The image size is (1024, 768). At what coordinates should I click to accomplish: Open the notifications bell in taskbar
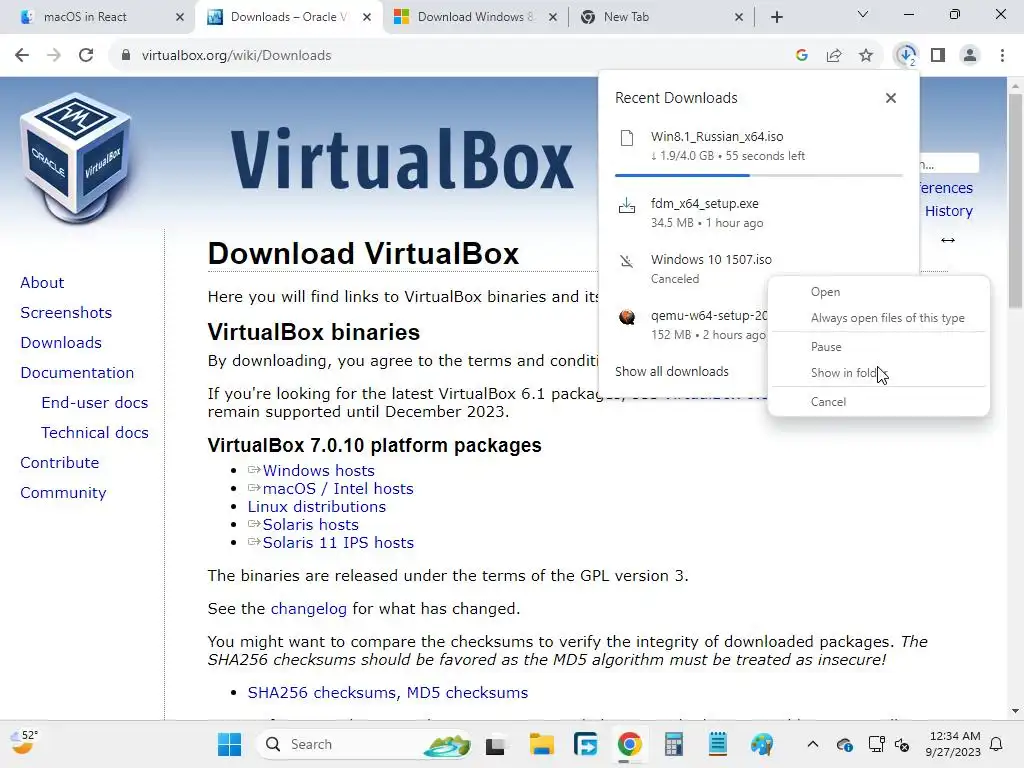pyautogui.click(x=997, y=744)
